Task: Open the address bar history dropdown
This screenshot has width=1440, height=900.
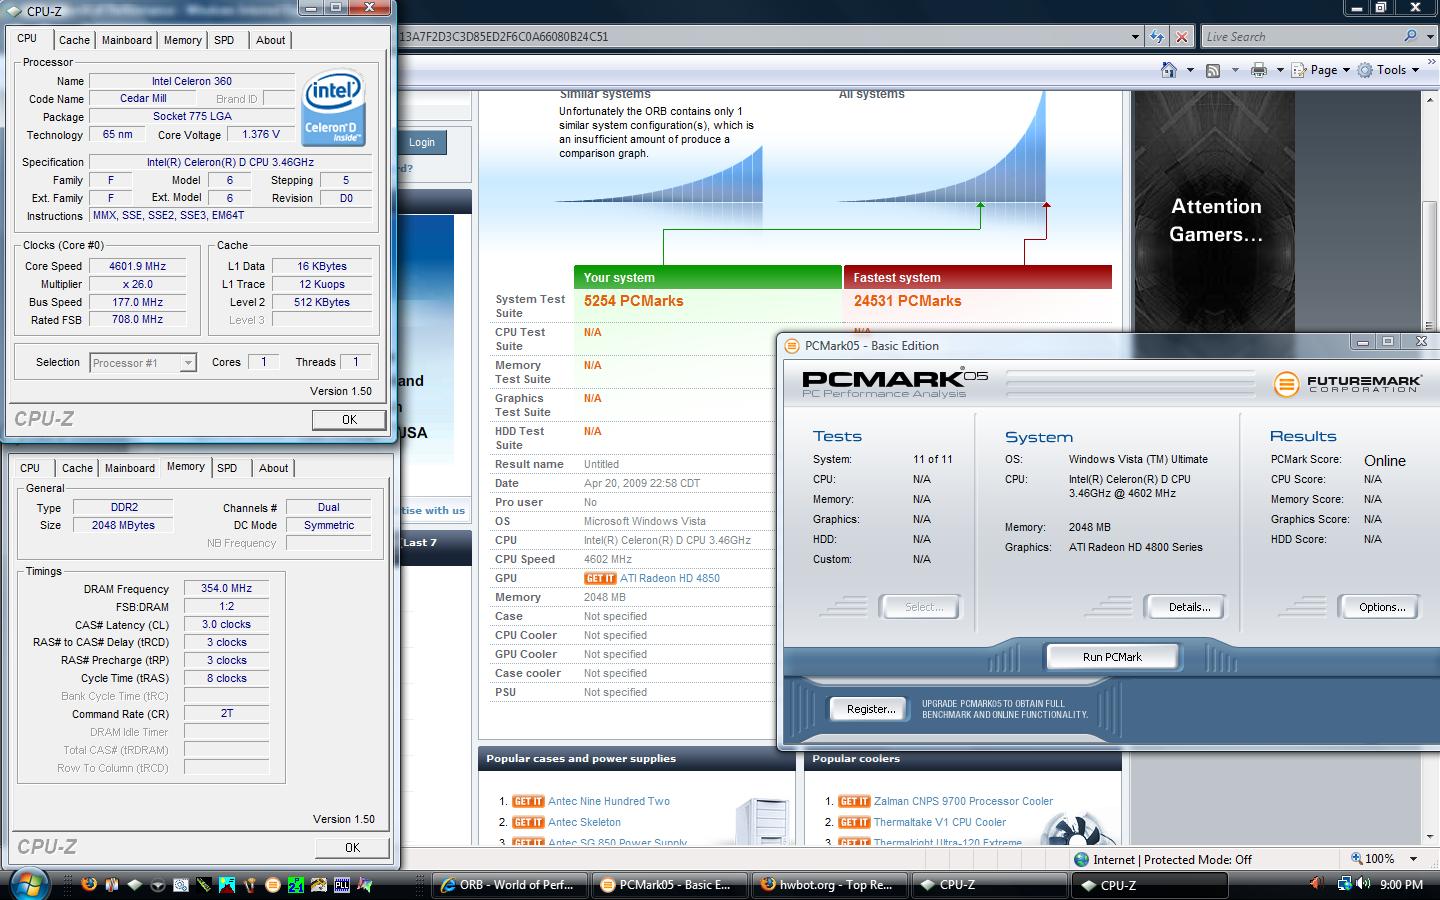Action: [x=1135, y=37]
